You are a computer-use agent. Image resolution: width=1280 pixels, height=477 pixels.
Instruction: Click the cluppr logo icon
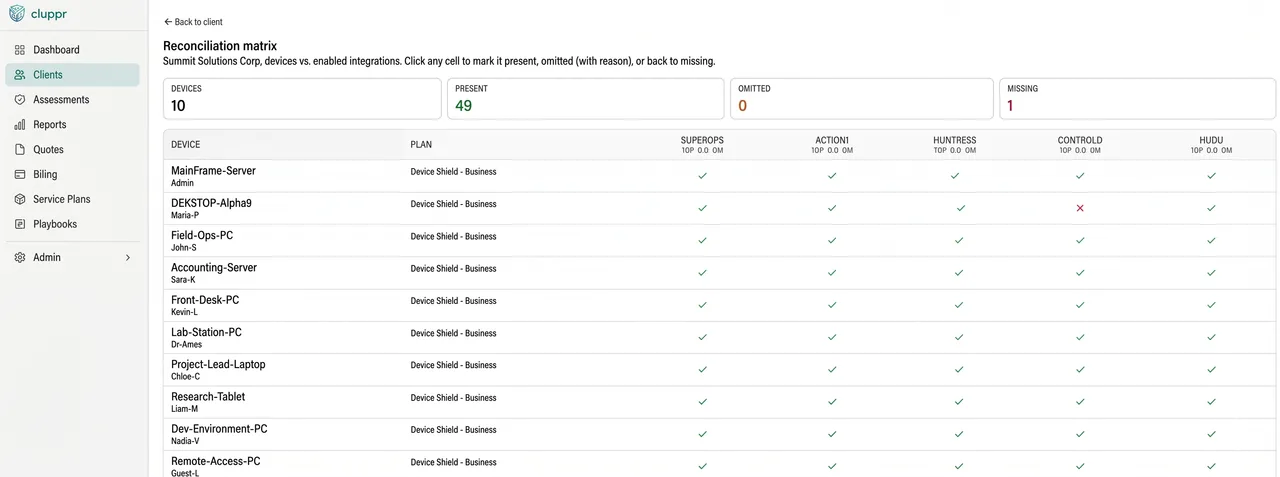point(17,14)
